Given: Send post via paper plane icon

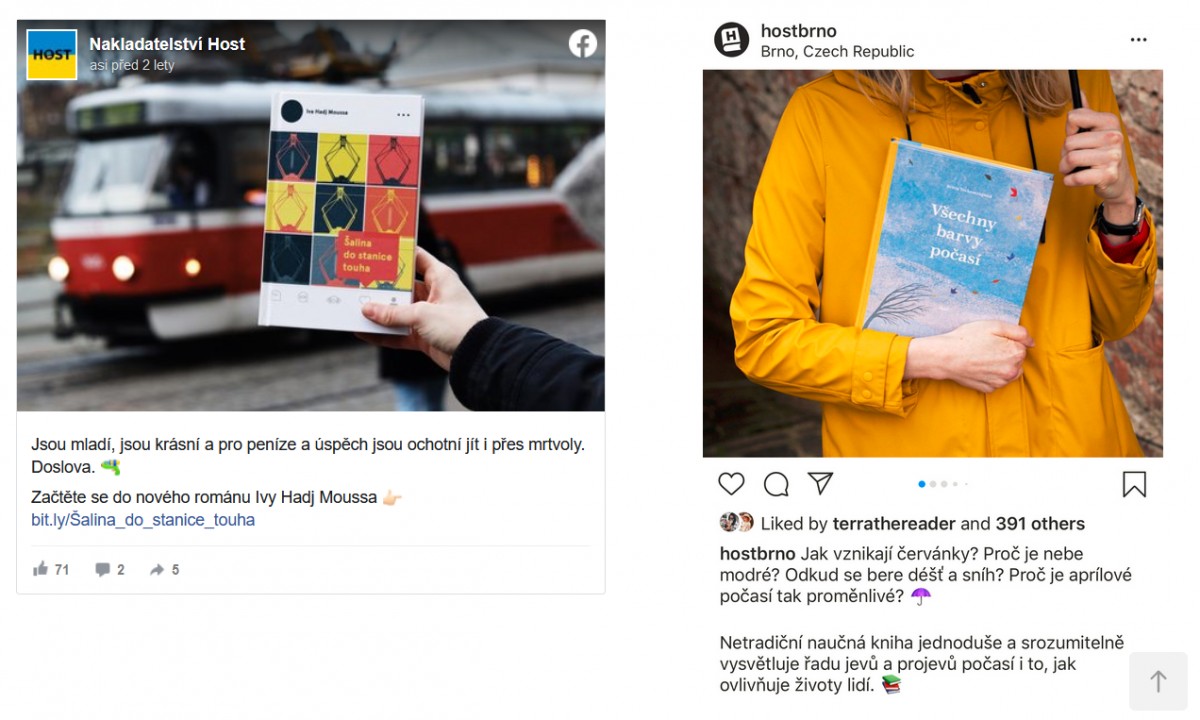Looking at the screenshot, I should pyautogui.click(x=820, y=484).
